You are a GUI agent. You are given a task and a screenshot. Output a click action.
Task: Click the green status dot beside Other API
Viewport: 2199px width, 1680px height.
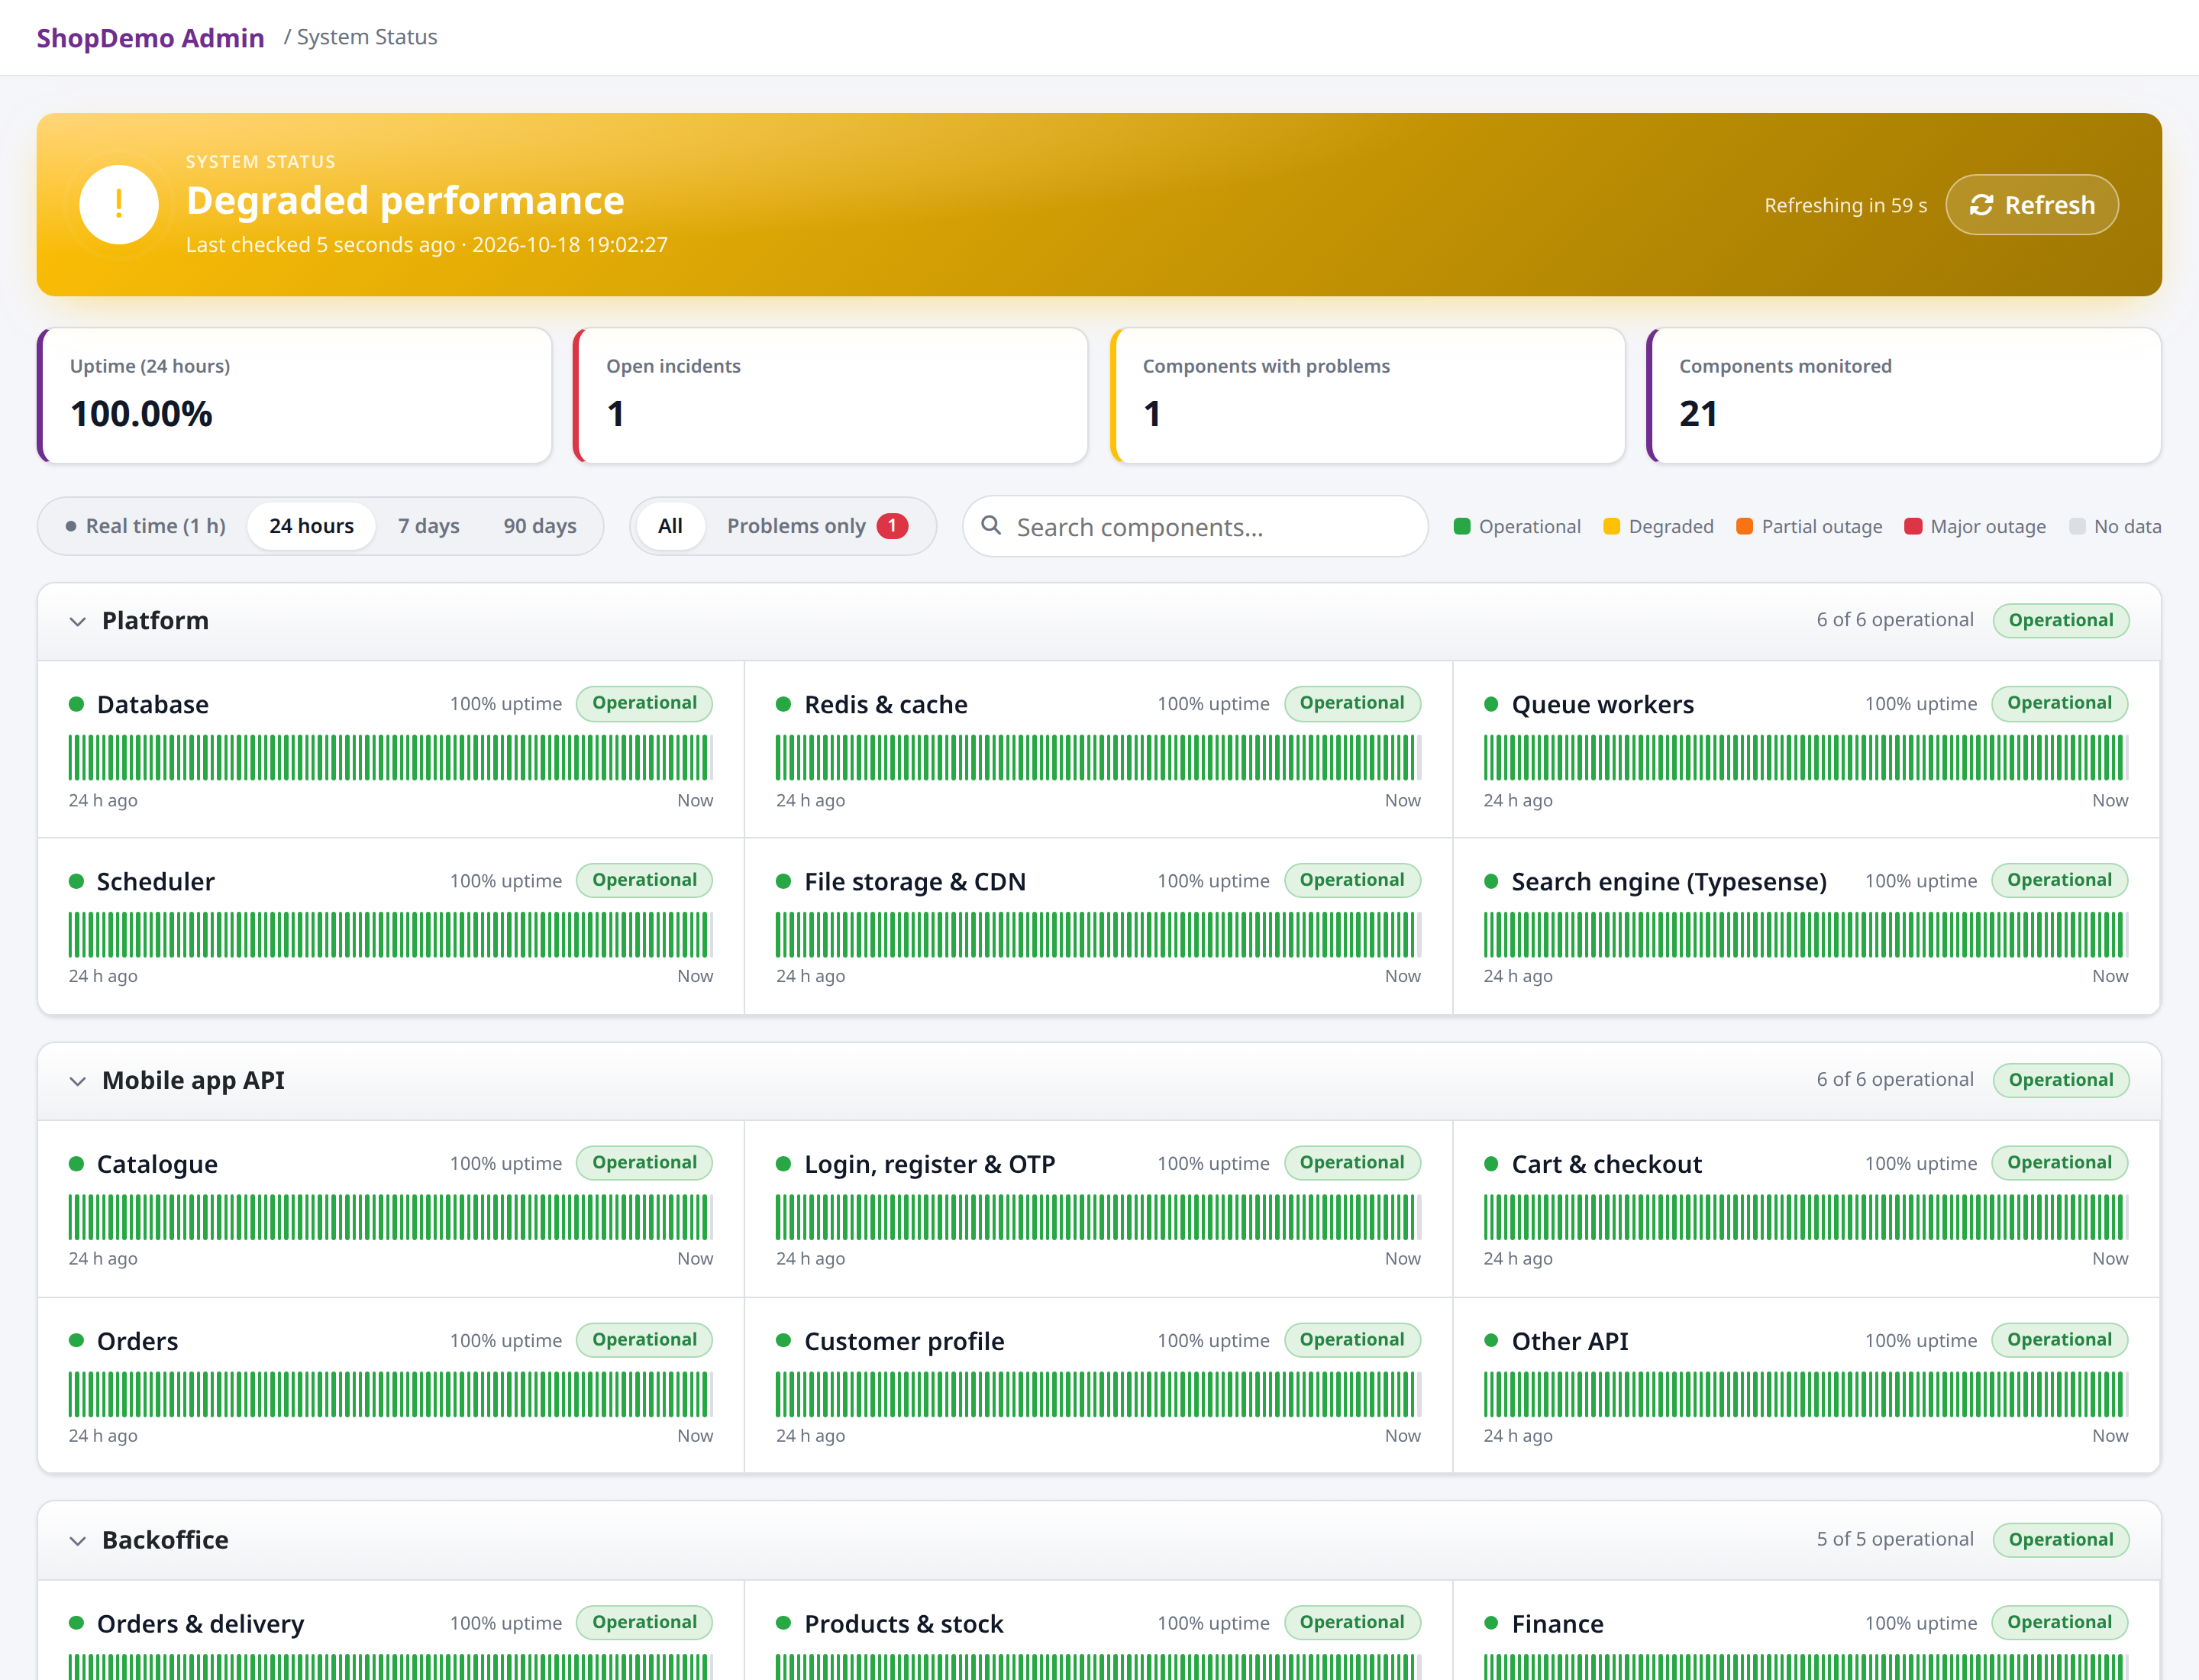[x=1491, y=1341]
